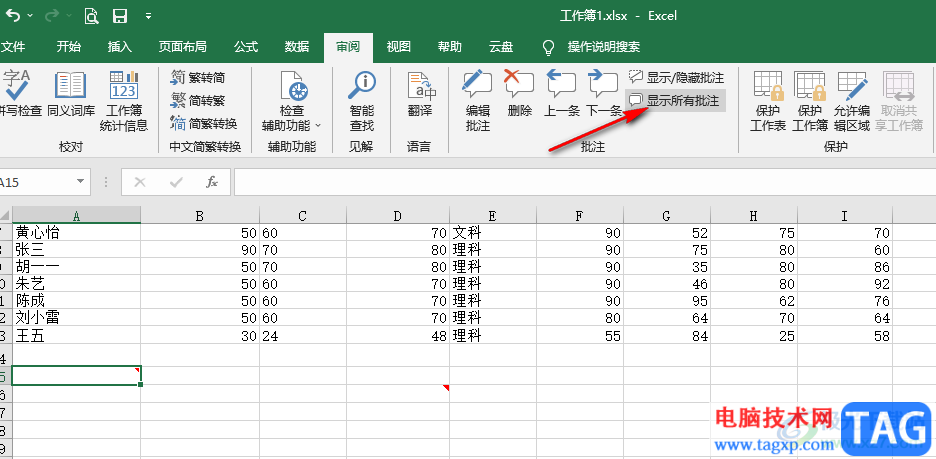Convert text with 繁转简
The width and height of the screenshot is (936, 459).
[198, 78]
